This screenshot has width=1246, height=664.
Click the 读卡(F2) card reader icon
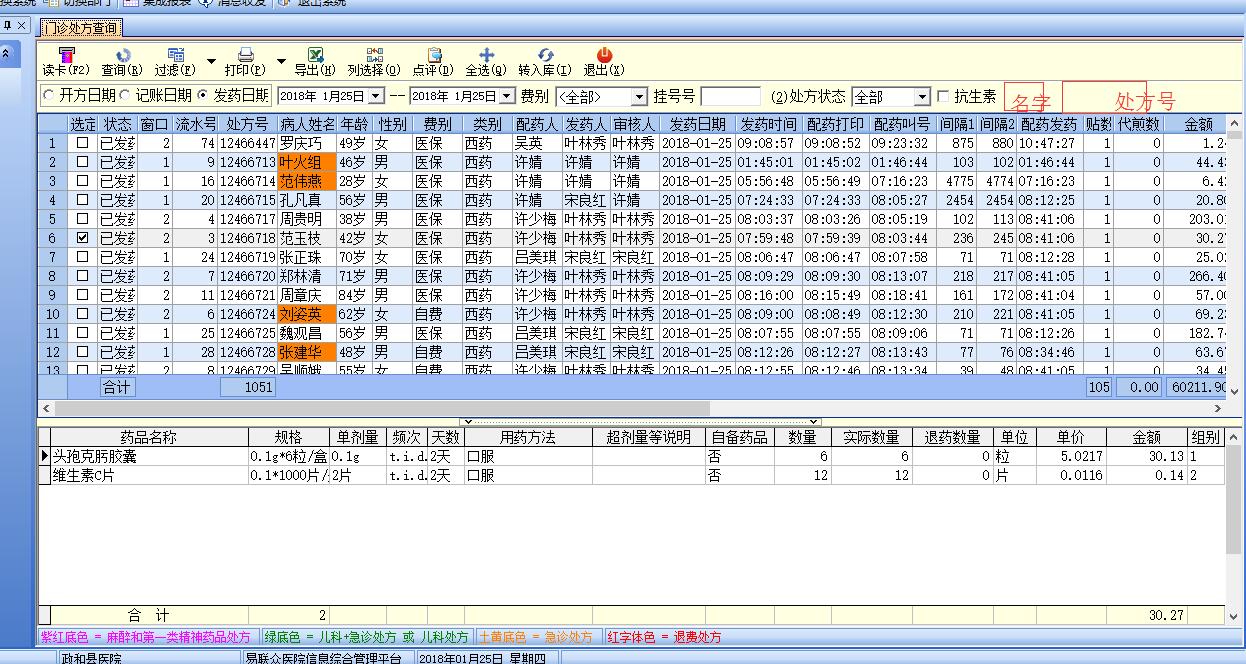pyautogui.click(x=66, y=56)
